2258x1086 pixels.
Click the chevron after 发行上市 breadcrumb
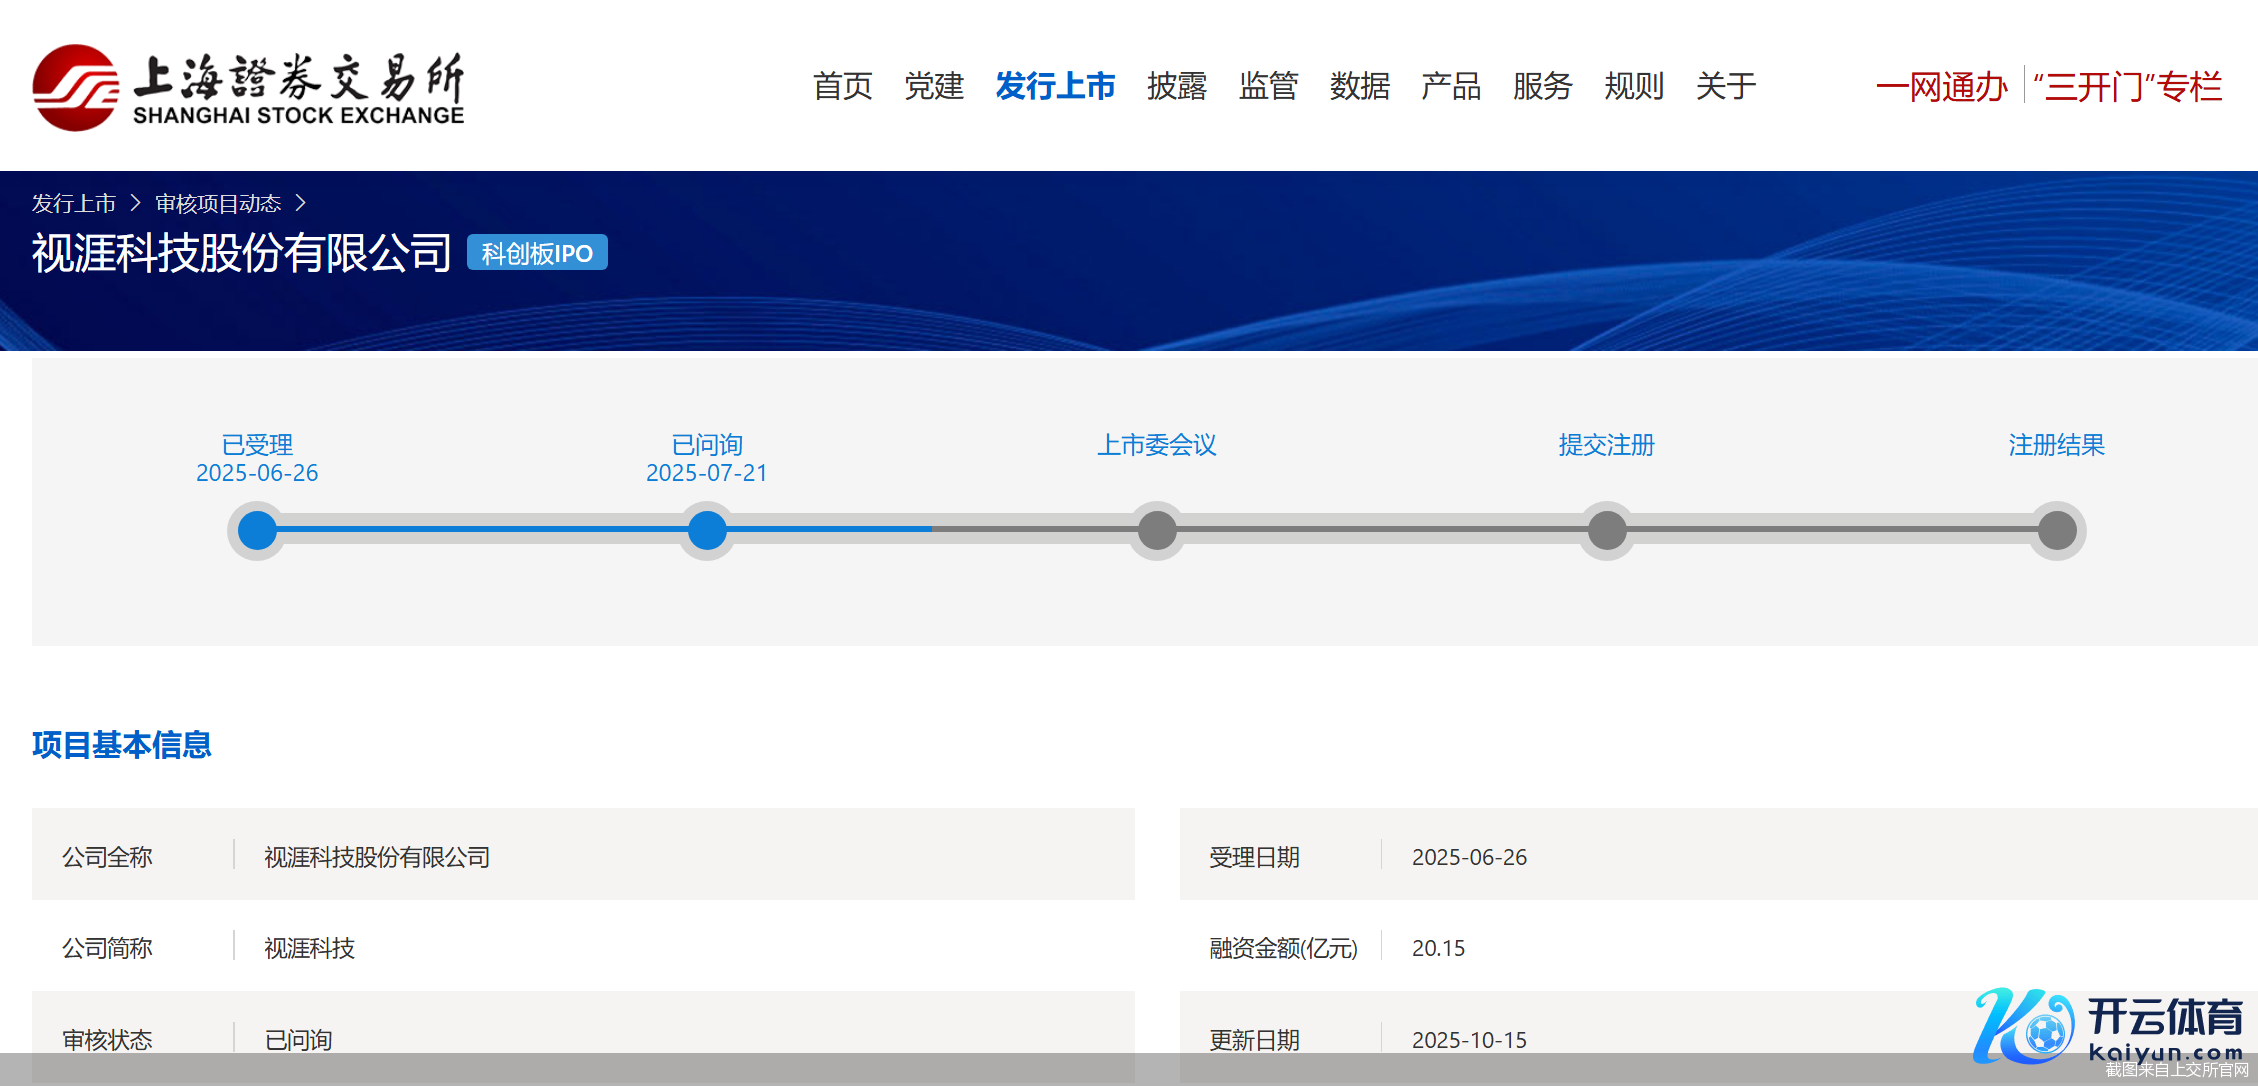[136, 204]
